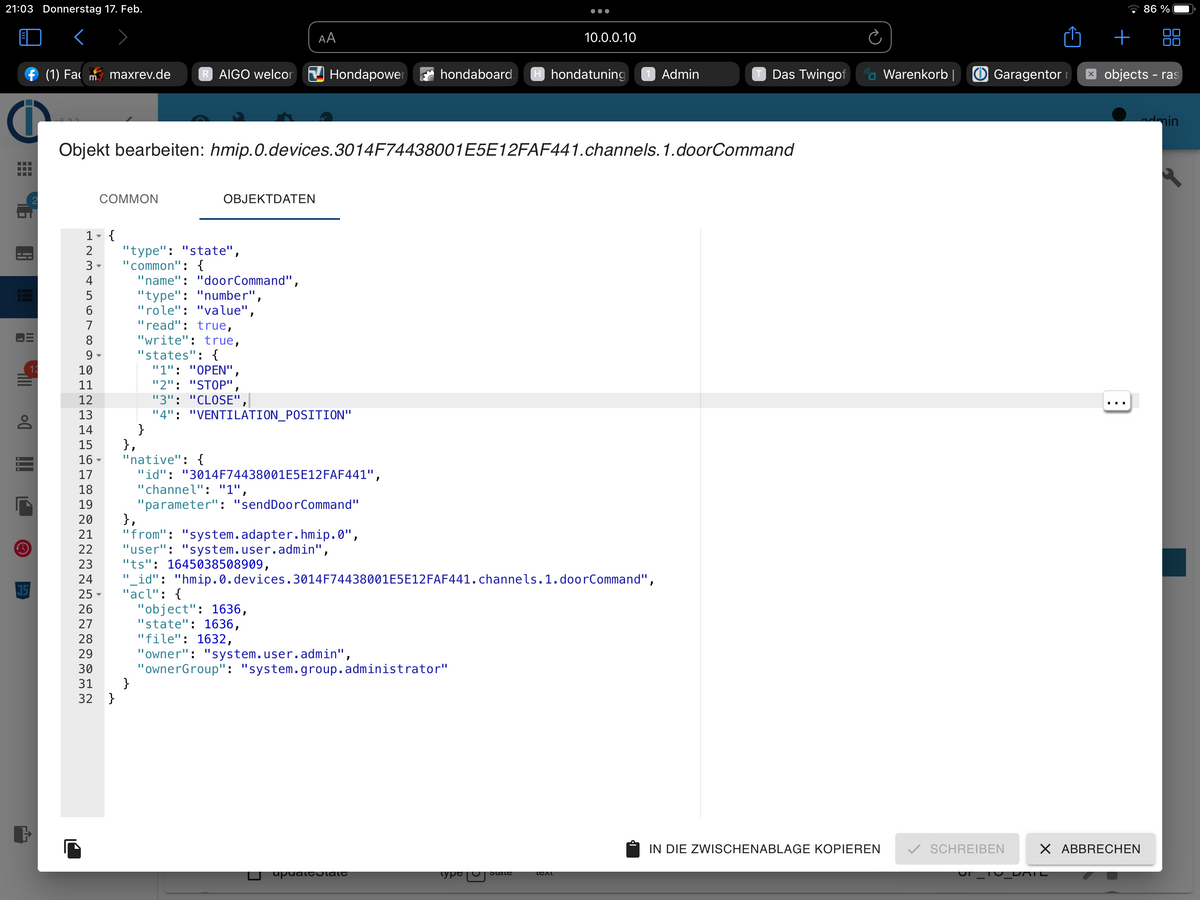Switch to the hondaboard tab
The width and height of the screenshot is (1200, 900).
[467, 74]
